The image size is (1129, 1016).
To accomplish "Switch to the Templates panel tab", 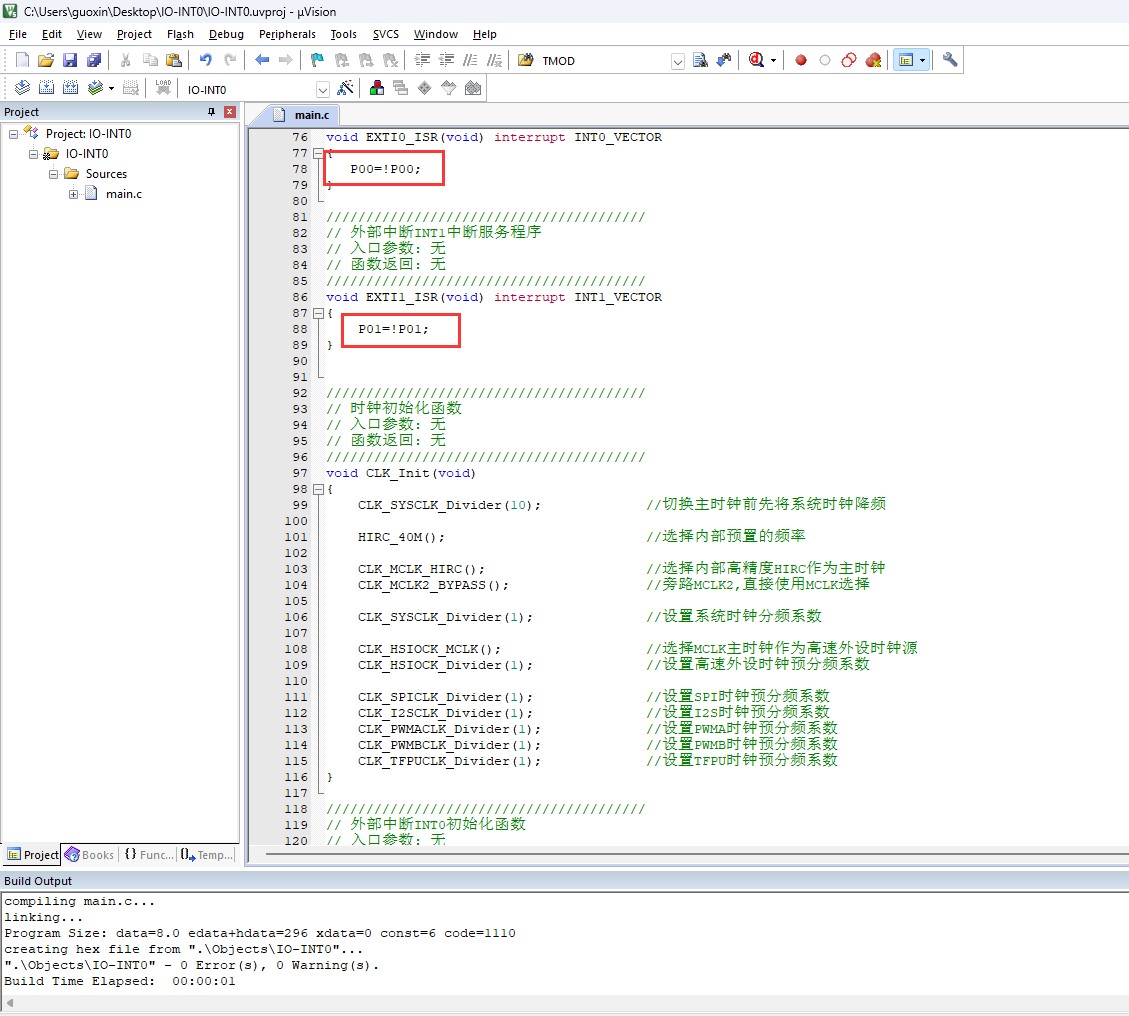I will click(x=207, y=855).
